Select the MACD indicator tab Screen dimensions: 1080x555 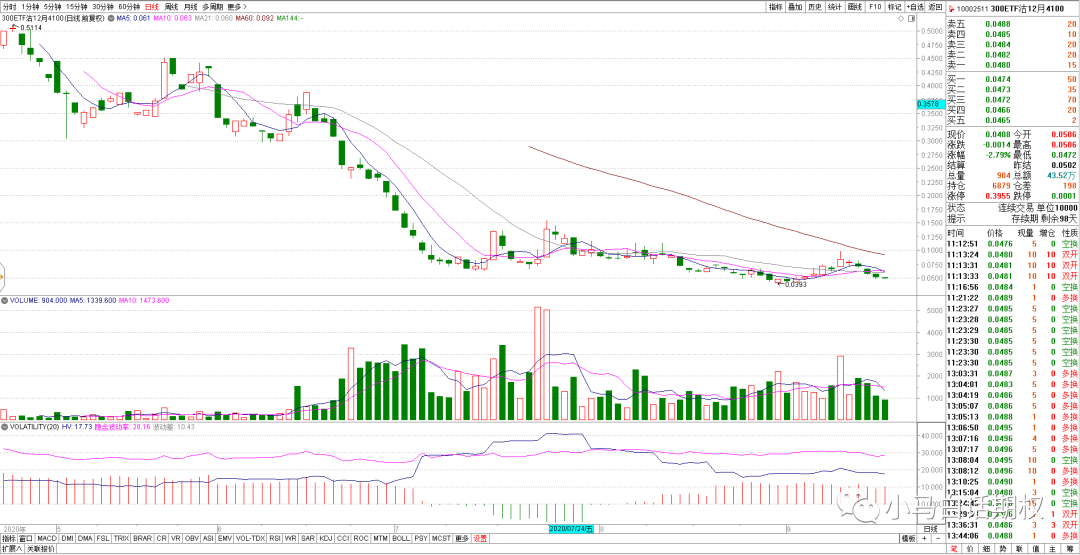tap(47, 538)
